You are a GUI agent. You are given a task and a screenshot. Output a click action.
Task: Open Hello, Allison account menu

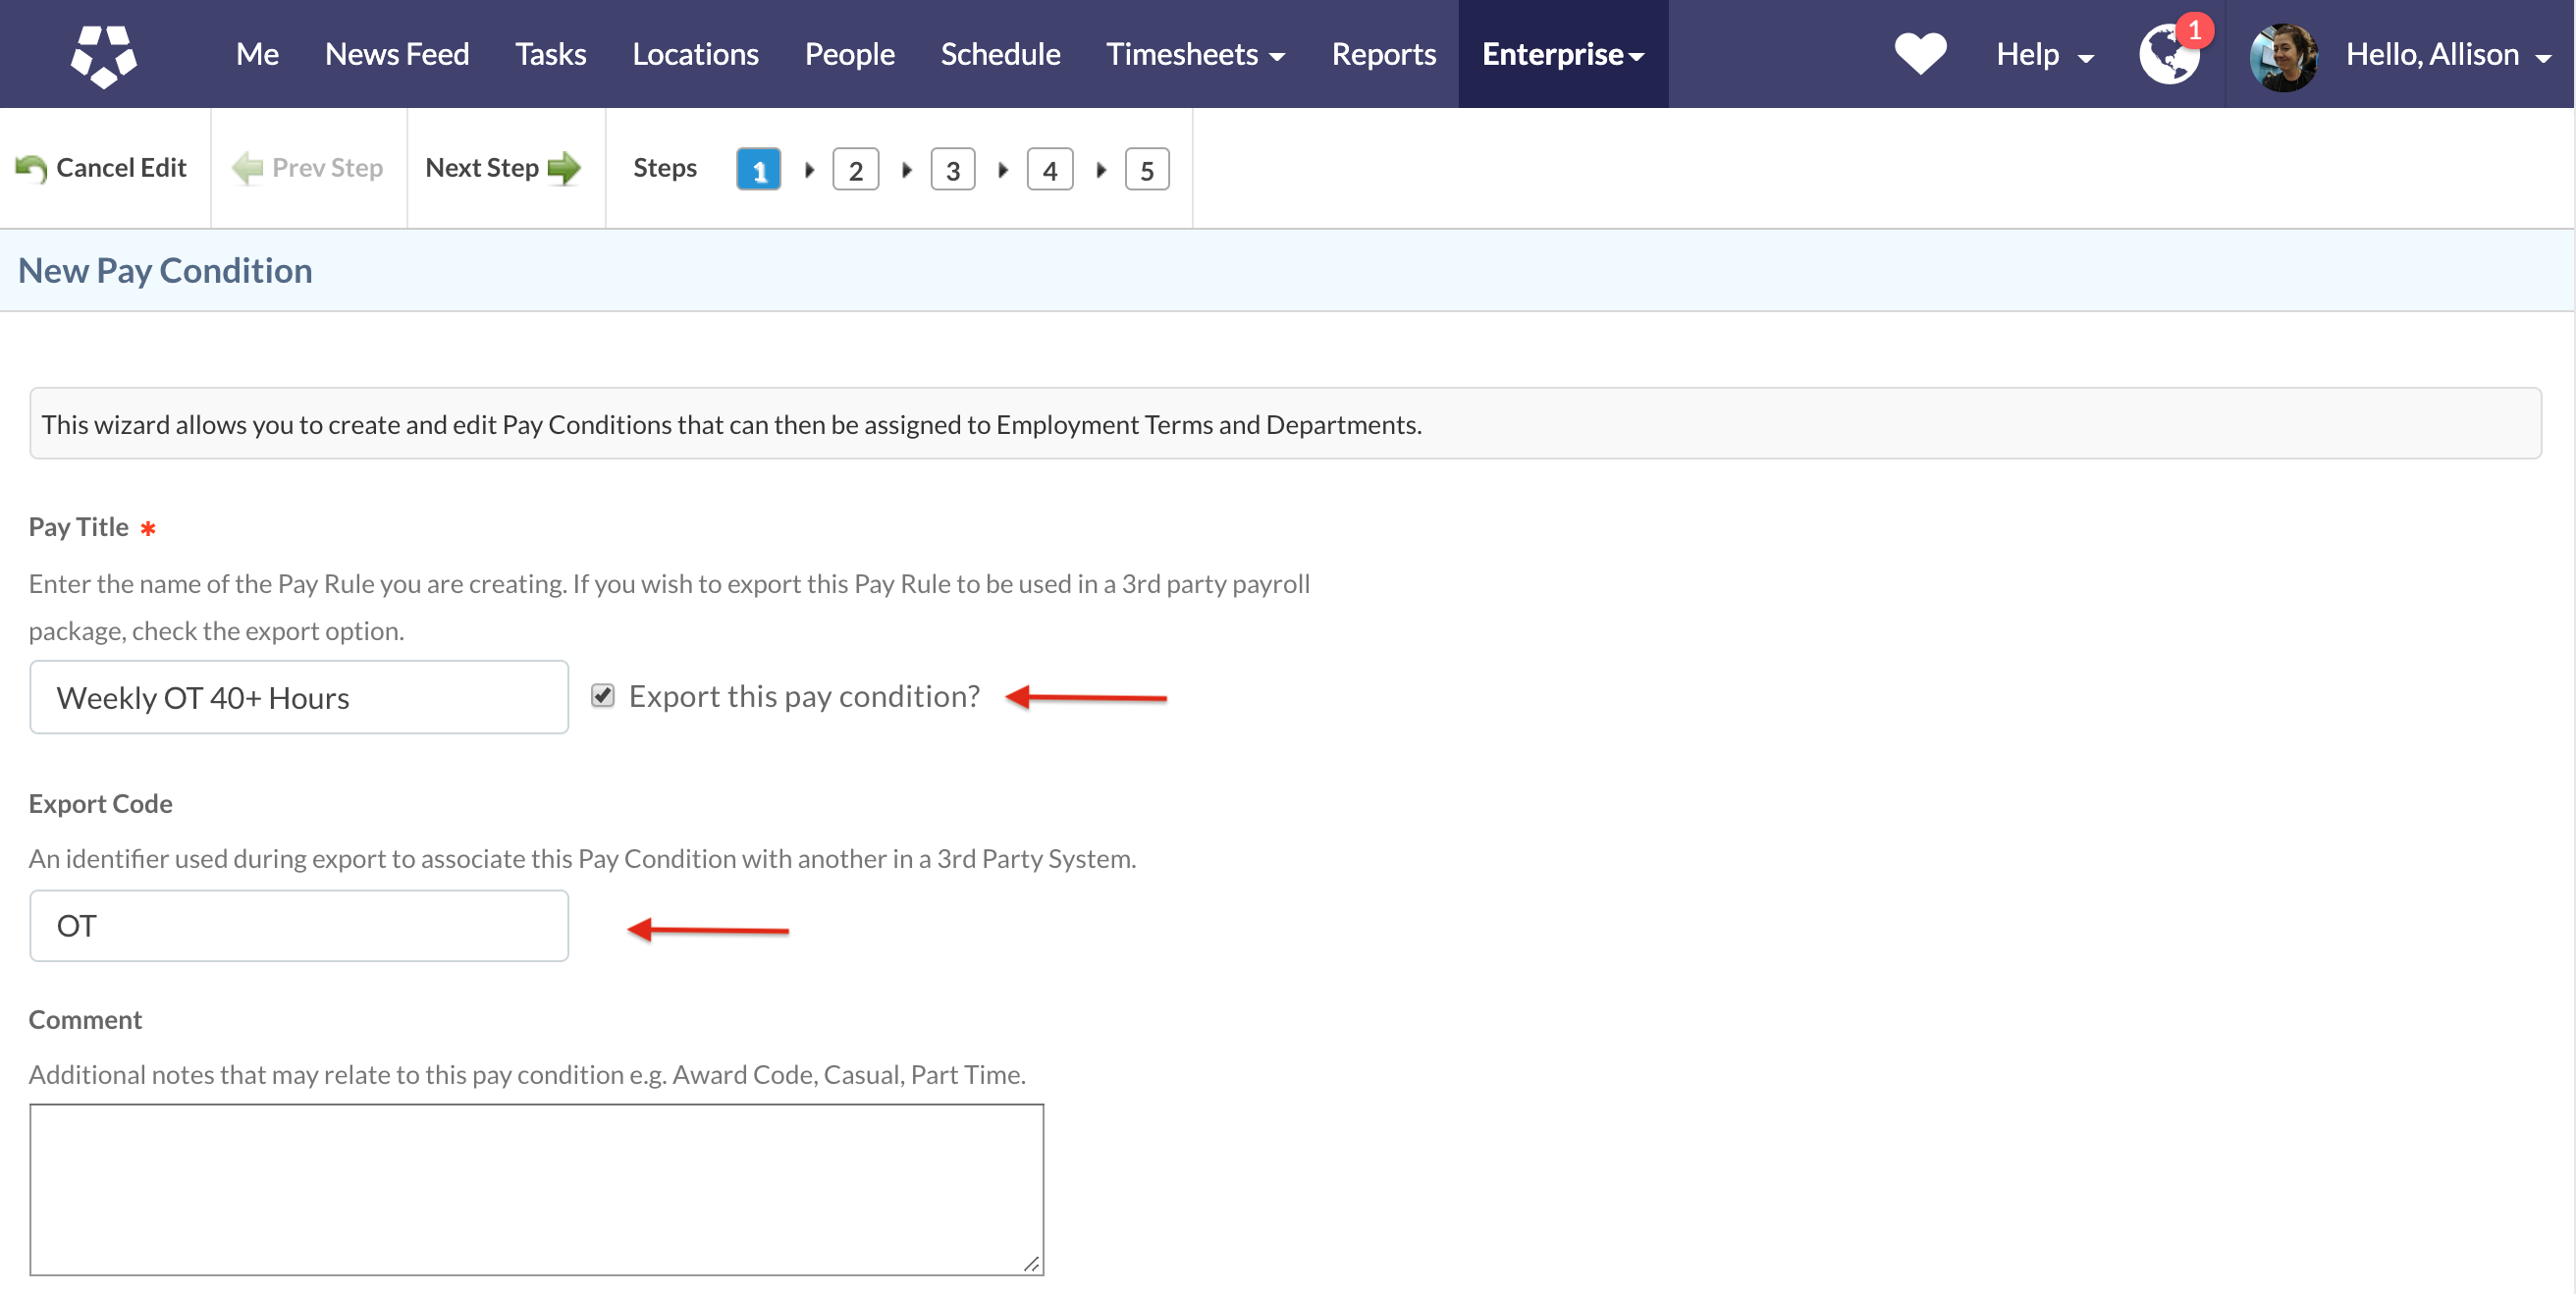(2447, 55)
